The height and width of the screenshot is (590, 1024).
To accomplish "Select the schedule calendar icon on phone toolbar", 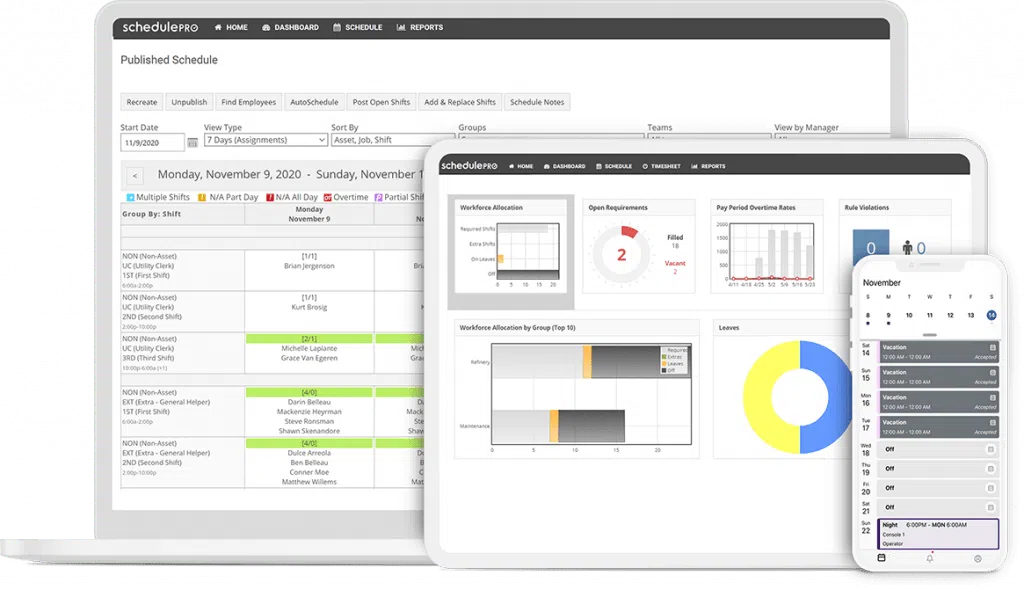I will pos(881,558).
